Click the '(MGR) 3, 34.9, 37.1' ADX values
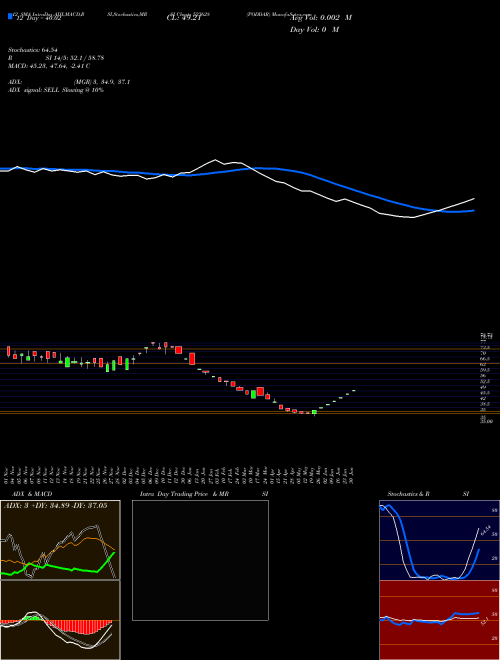500x660 pixels. click(x=101, y=82)
